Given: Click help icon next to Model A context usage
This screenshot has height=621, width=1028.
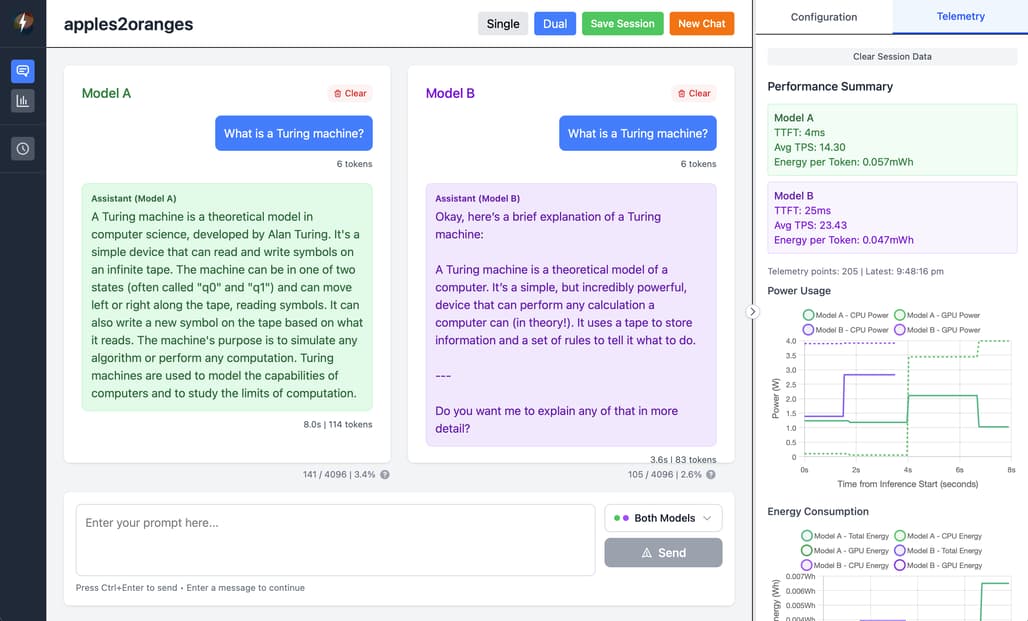Looking at the screenshot, I should click(385, 475).
